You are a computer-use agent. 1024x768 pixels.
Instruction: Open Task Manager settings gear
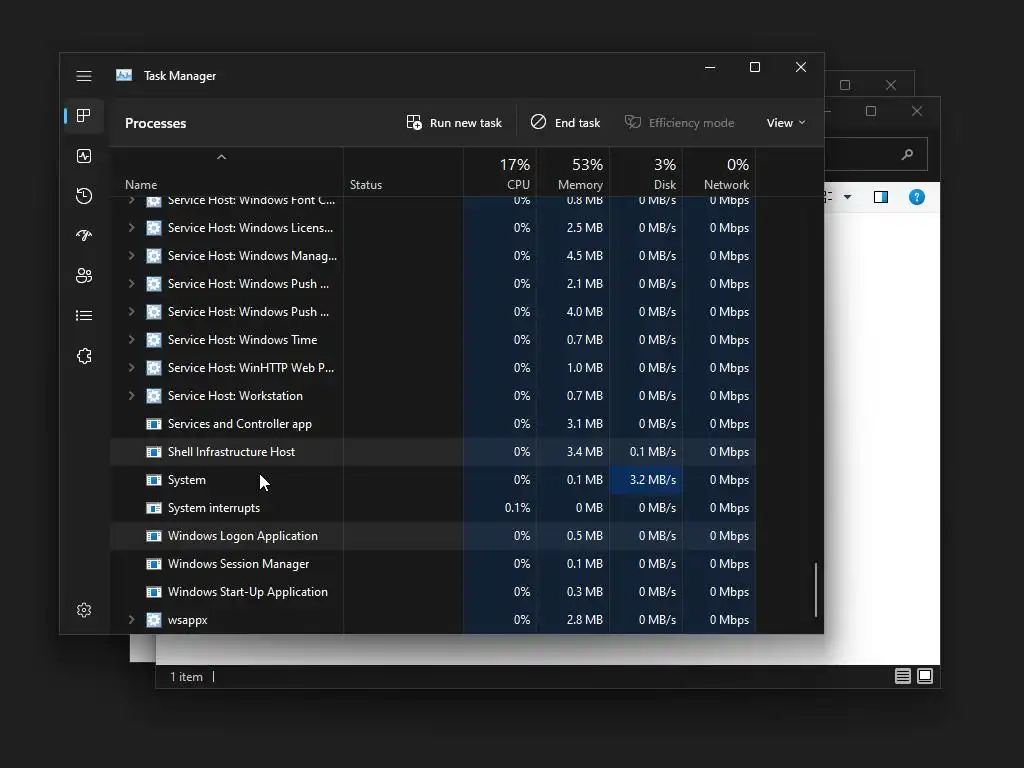84,610
